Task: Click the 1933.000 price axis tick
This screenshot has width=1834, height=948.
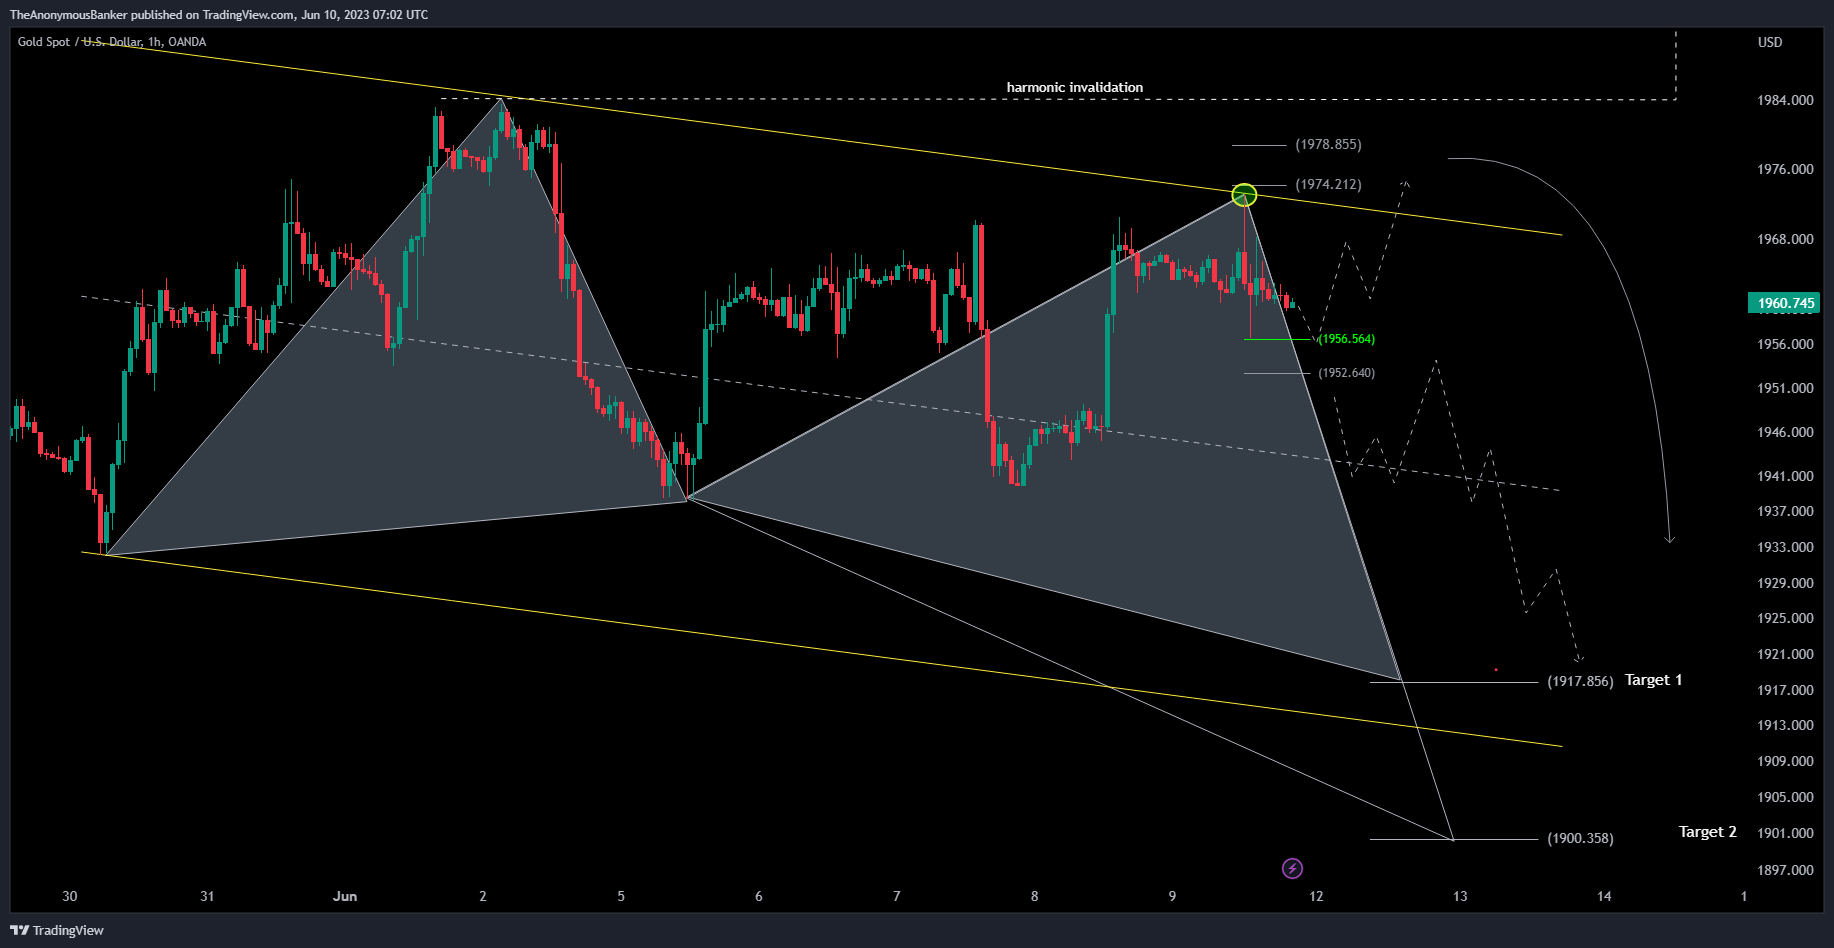Action: [x=1785, y=547]
